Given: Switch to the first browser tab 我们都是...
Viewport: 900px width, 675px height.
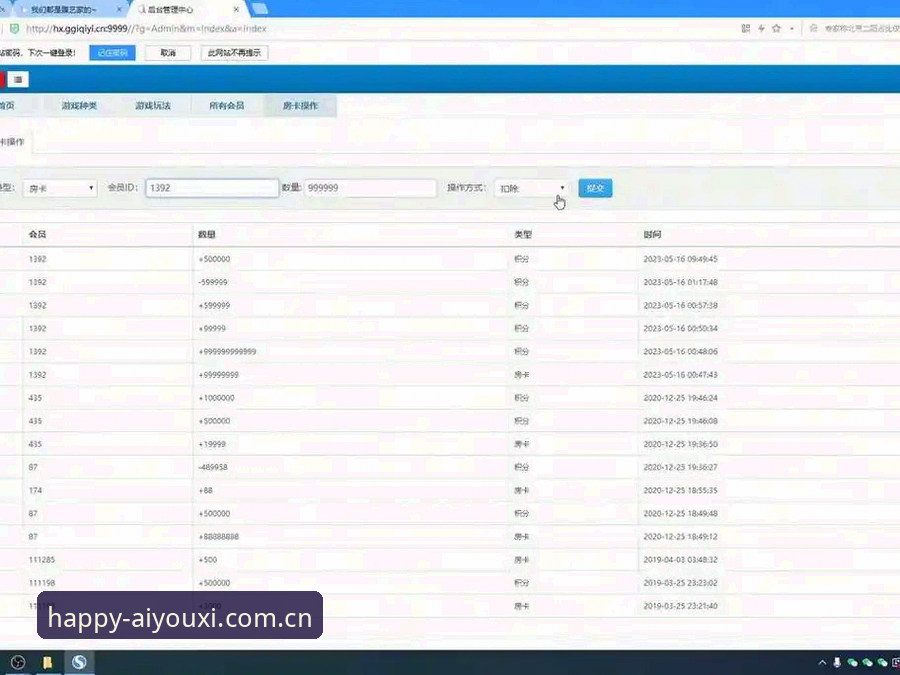Looking at the screenshot, I should point(63,10).
